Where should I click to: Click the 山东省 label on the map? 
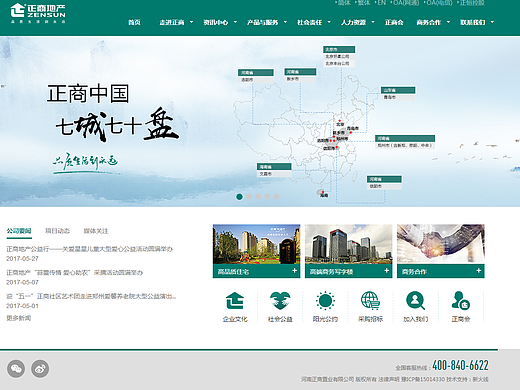398,90
